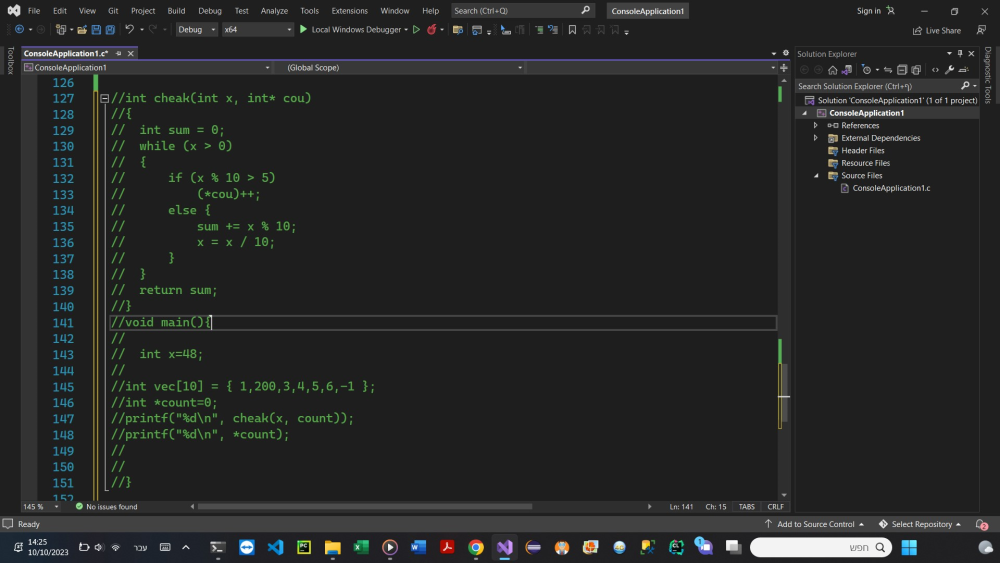Collapse the ConsoleApplication1 project node
The height and width of the screenshot is (563, 1000).
[x=804, y=113]
